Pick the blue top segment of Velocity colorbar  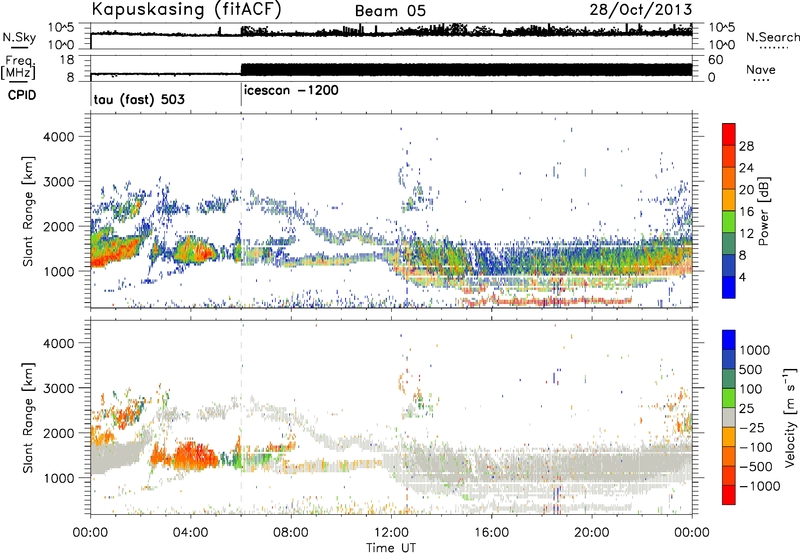click(x=729, y=340)
